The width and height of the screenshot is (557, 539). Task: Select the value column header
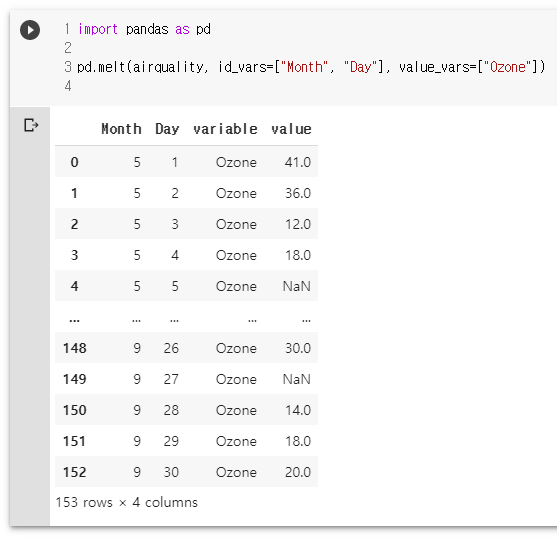(x=291, y=129)
